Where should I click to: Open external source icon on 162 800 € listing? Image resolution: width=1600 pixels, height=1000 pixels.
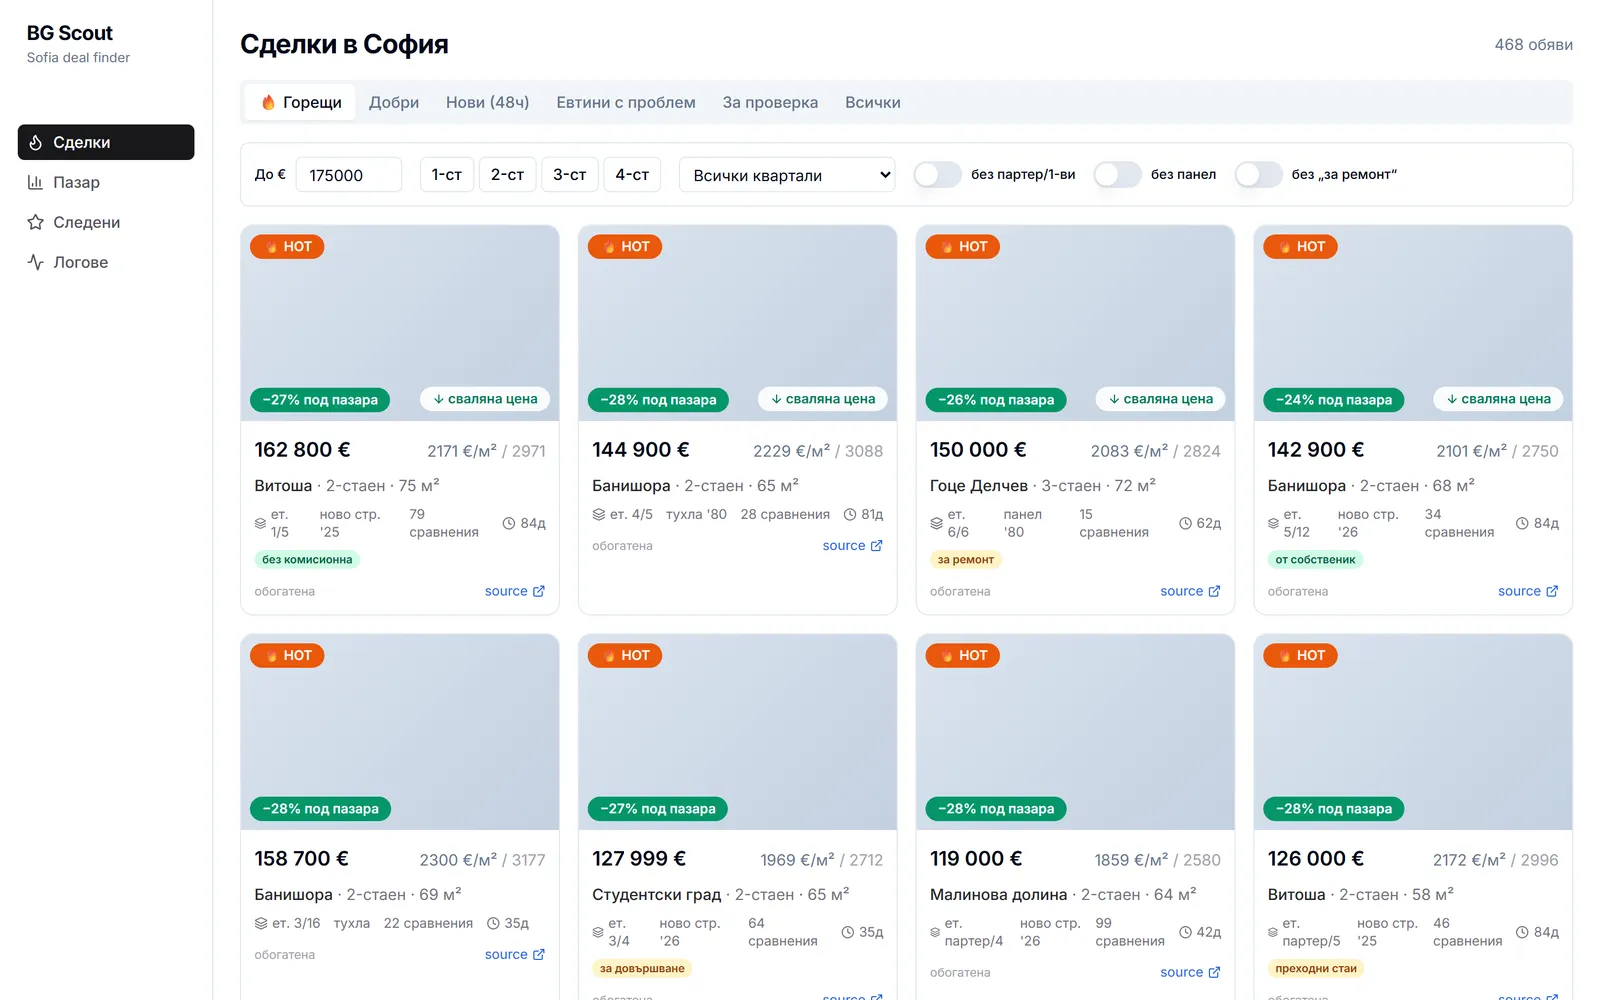point(539,591)
